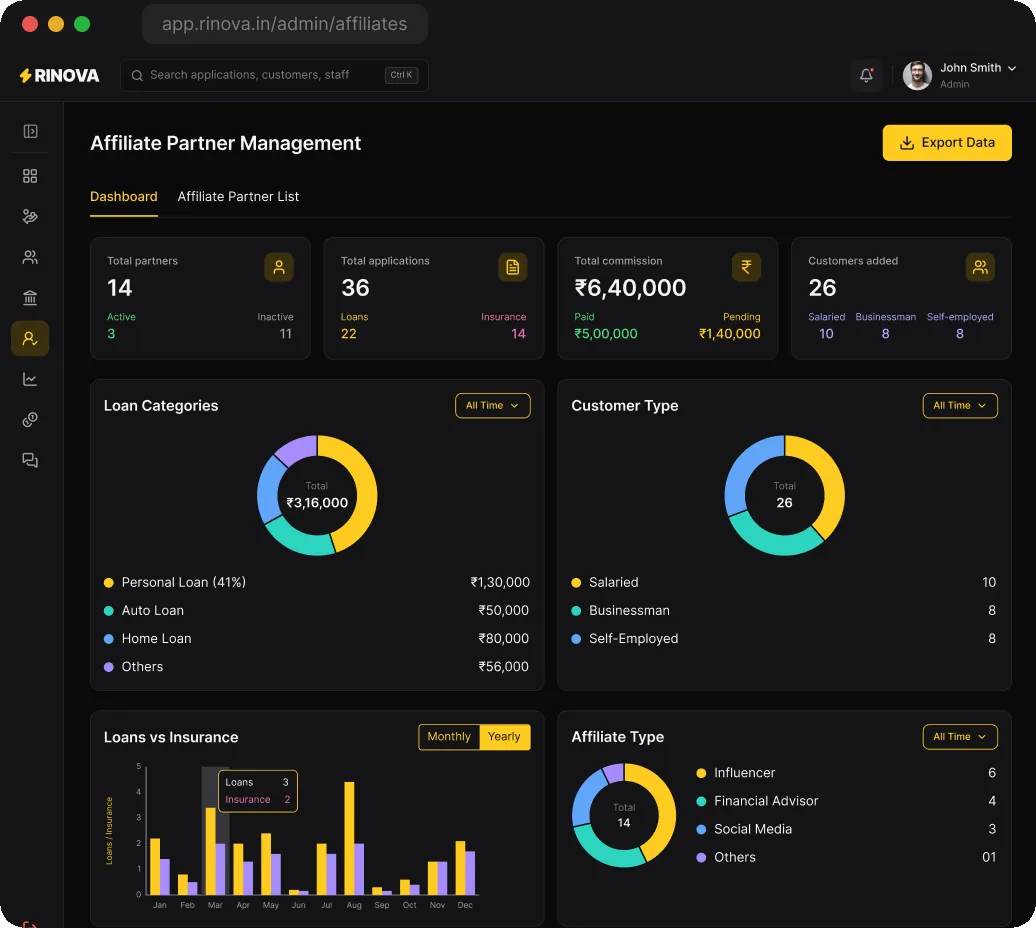
Task: Click the ₹80,000 Home Loan amount
Action: 503,639
